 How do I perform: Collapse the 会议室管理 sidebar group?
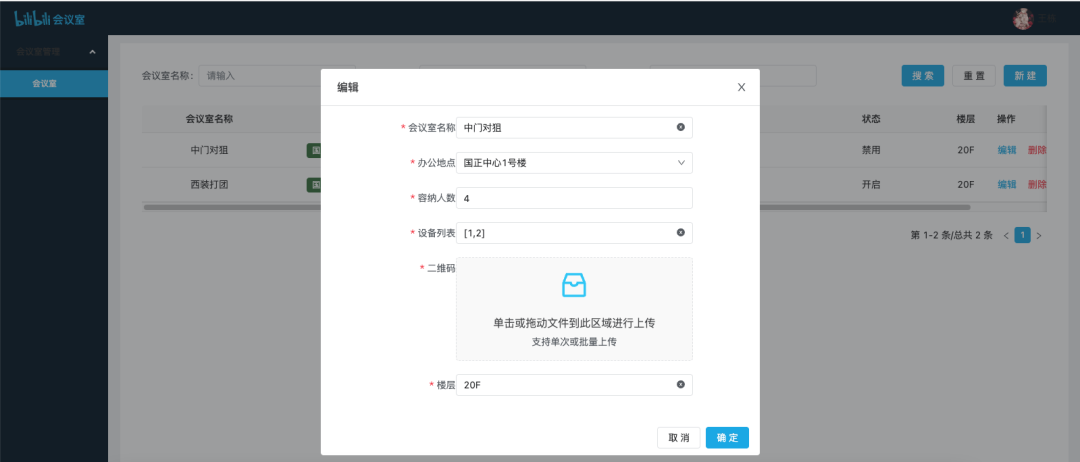point(54,52)
